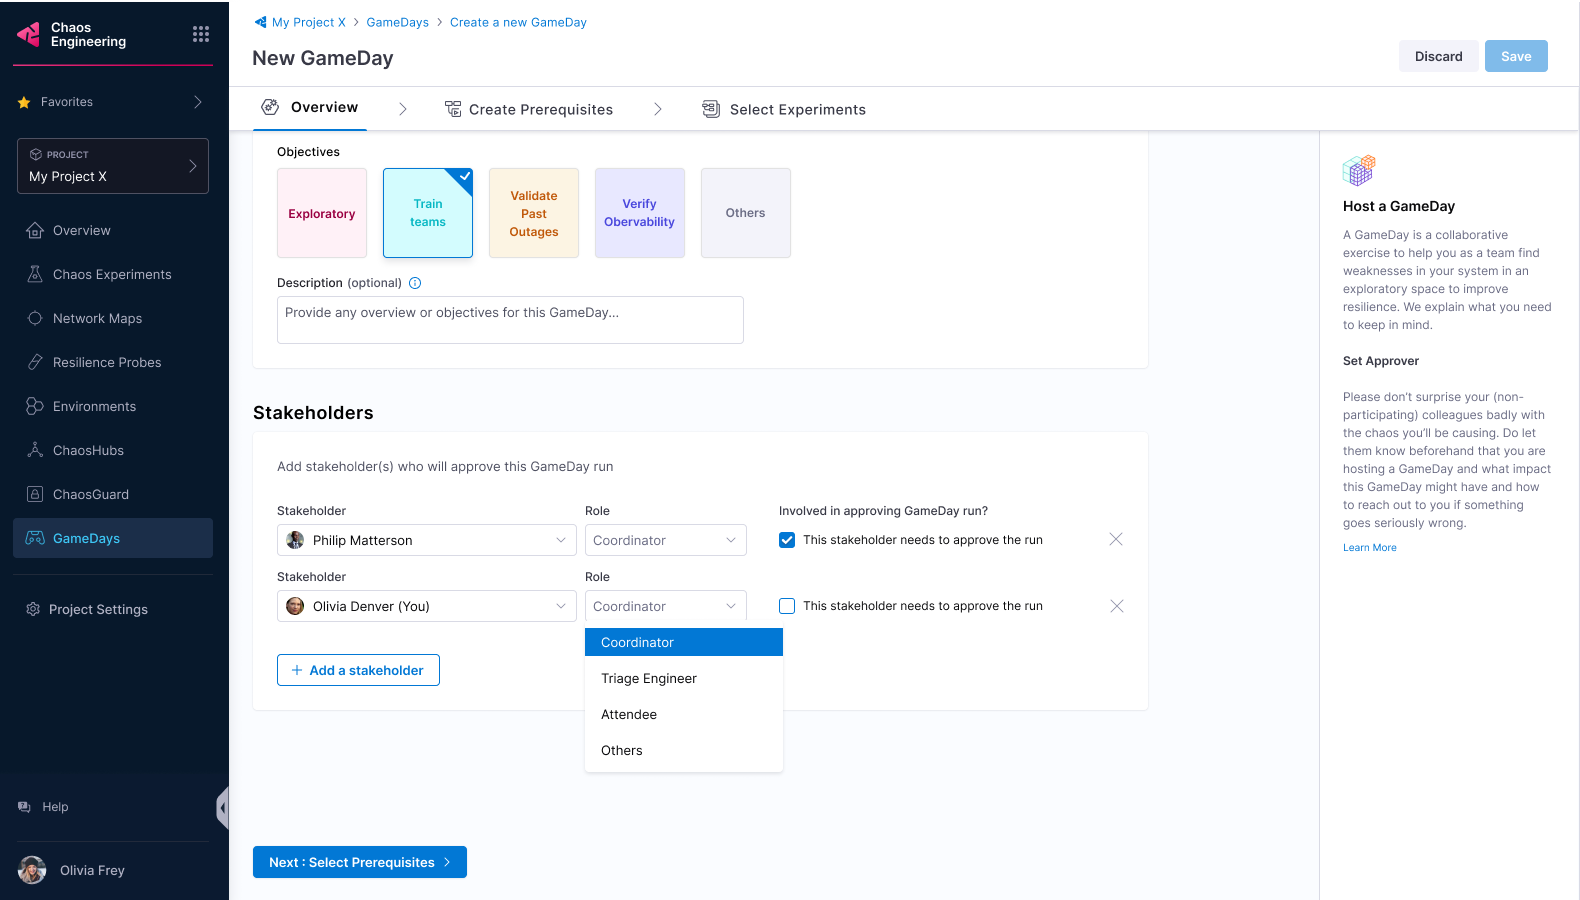Open Chaos Experiments from sidebar

point(112,274)
